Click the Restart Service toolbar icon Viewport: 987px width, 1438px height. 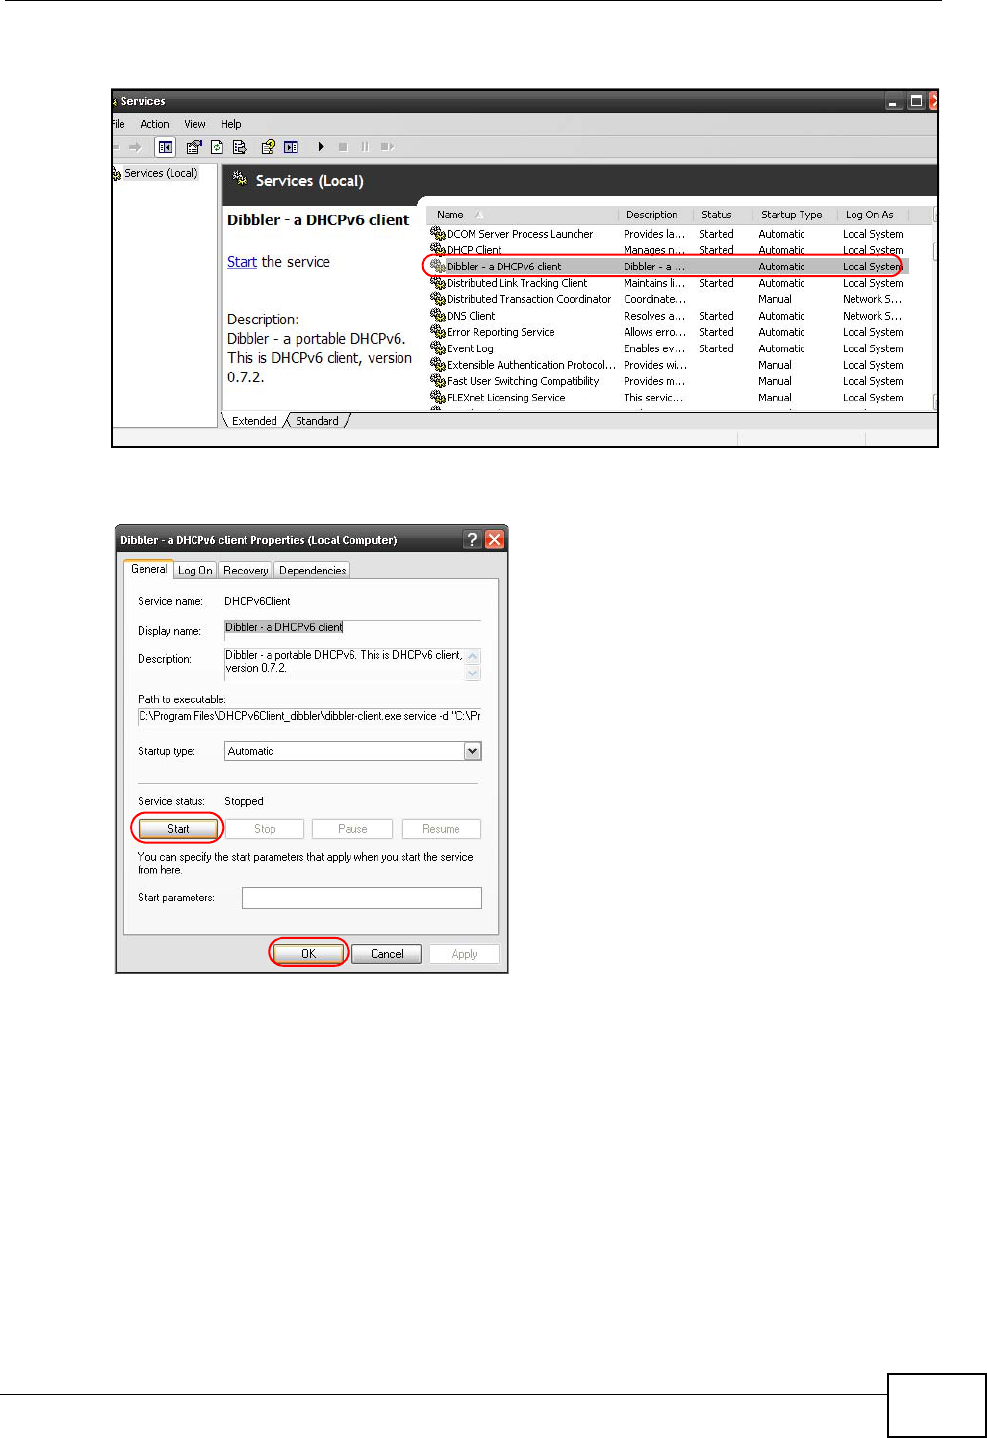click(x=387, y=147)
